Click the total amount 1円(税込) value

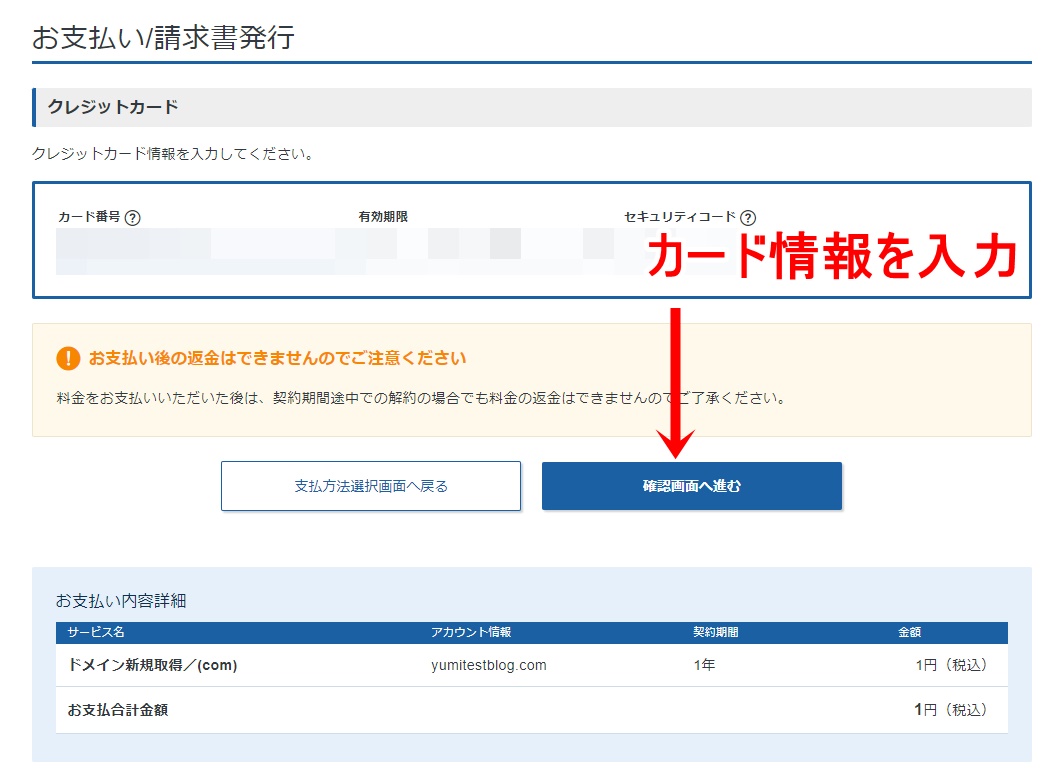coord(951,710)
